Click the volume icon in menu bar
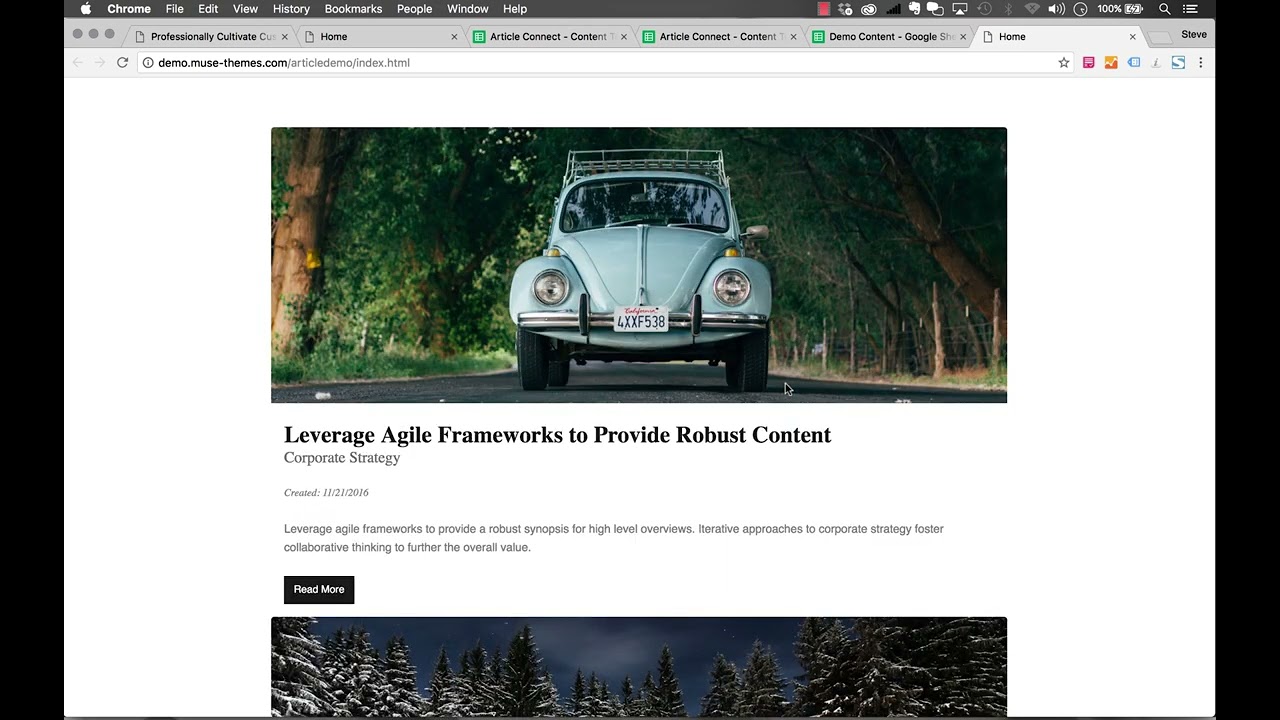 [1056, 9]
